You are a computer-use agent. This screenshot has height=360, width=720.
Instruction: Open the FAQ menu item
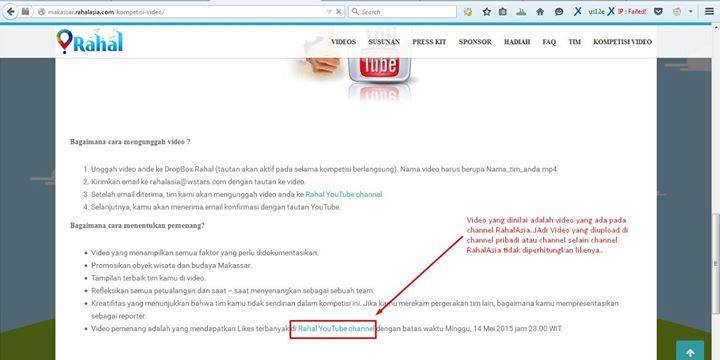pyautogui.click(x=549, y=42)
